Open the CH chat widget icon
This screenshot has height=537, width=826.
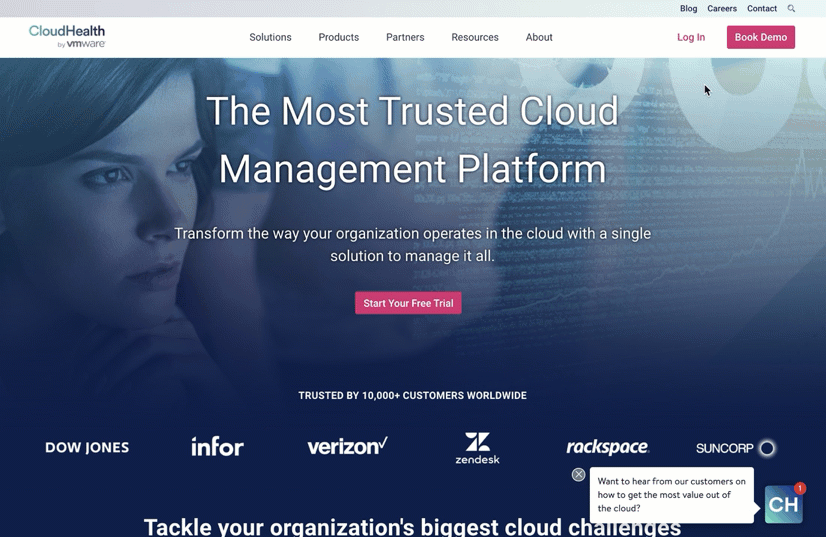coord(784,504)
